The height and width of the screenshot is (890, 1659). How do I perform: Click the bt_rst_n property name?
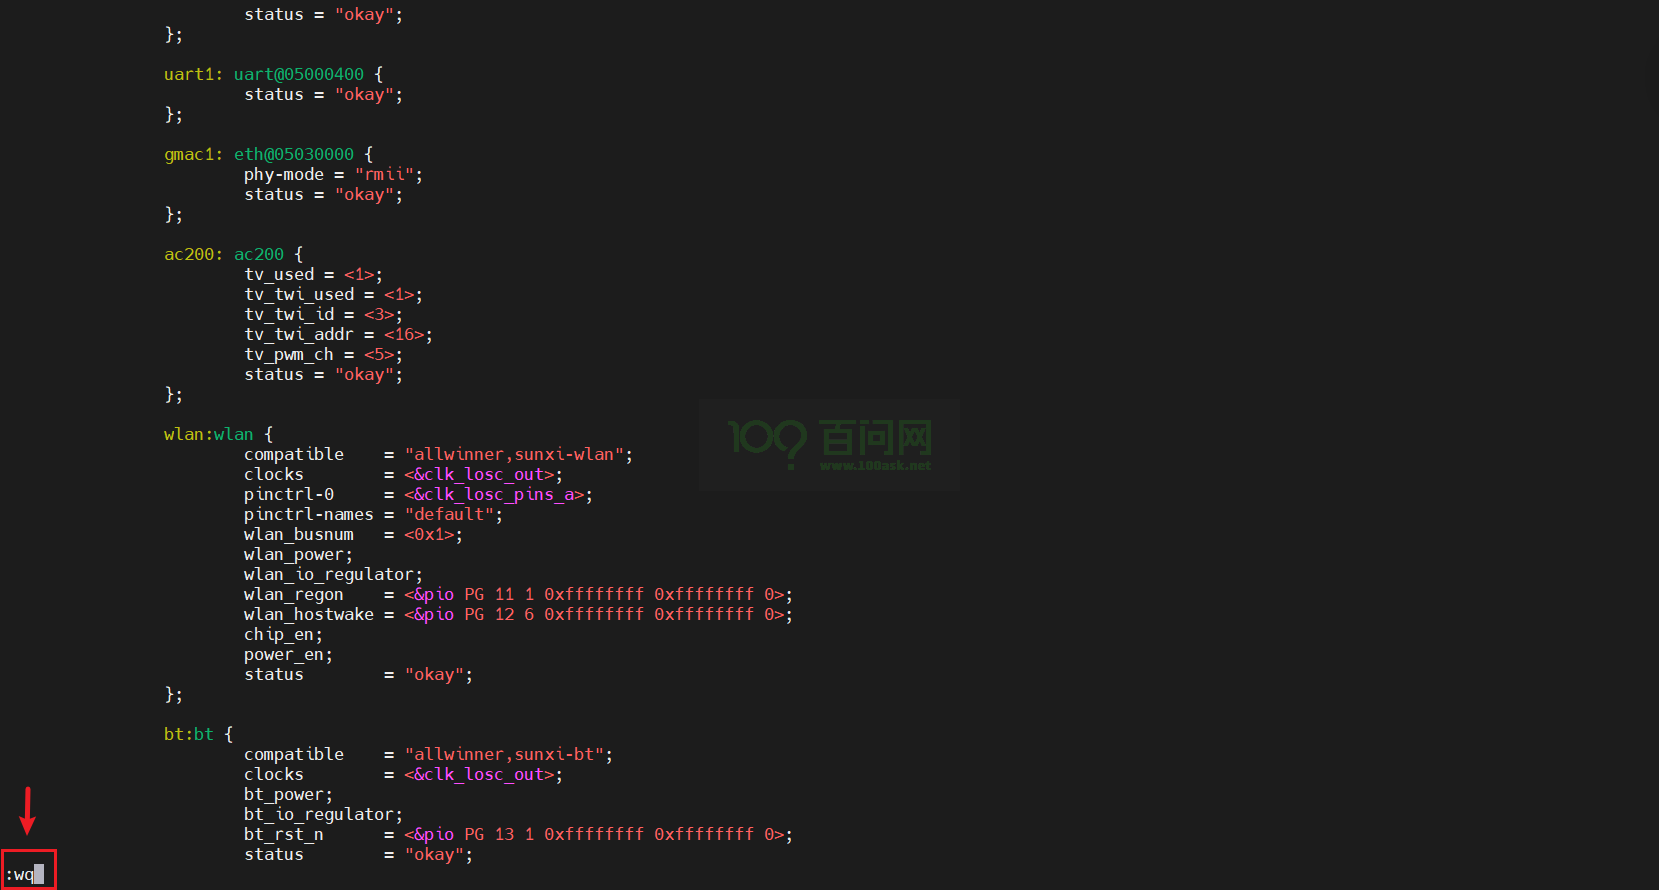284,834
